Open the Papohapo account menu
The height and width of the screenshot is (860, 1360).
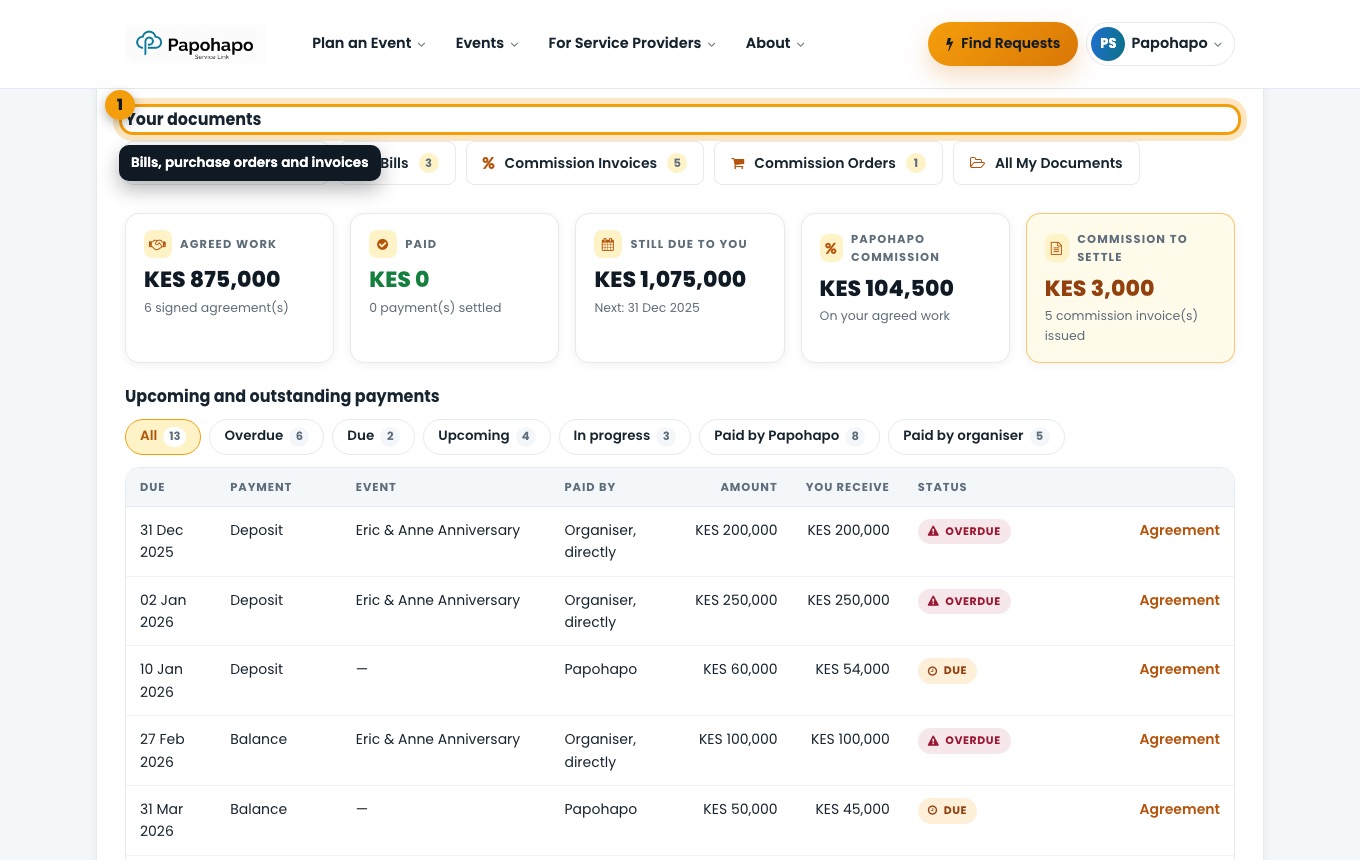coord(1161,44)
